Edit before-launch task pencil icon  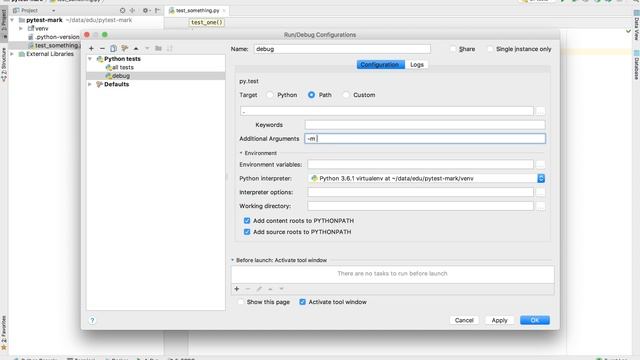point(259,289)
